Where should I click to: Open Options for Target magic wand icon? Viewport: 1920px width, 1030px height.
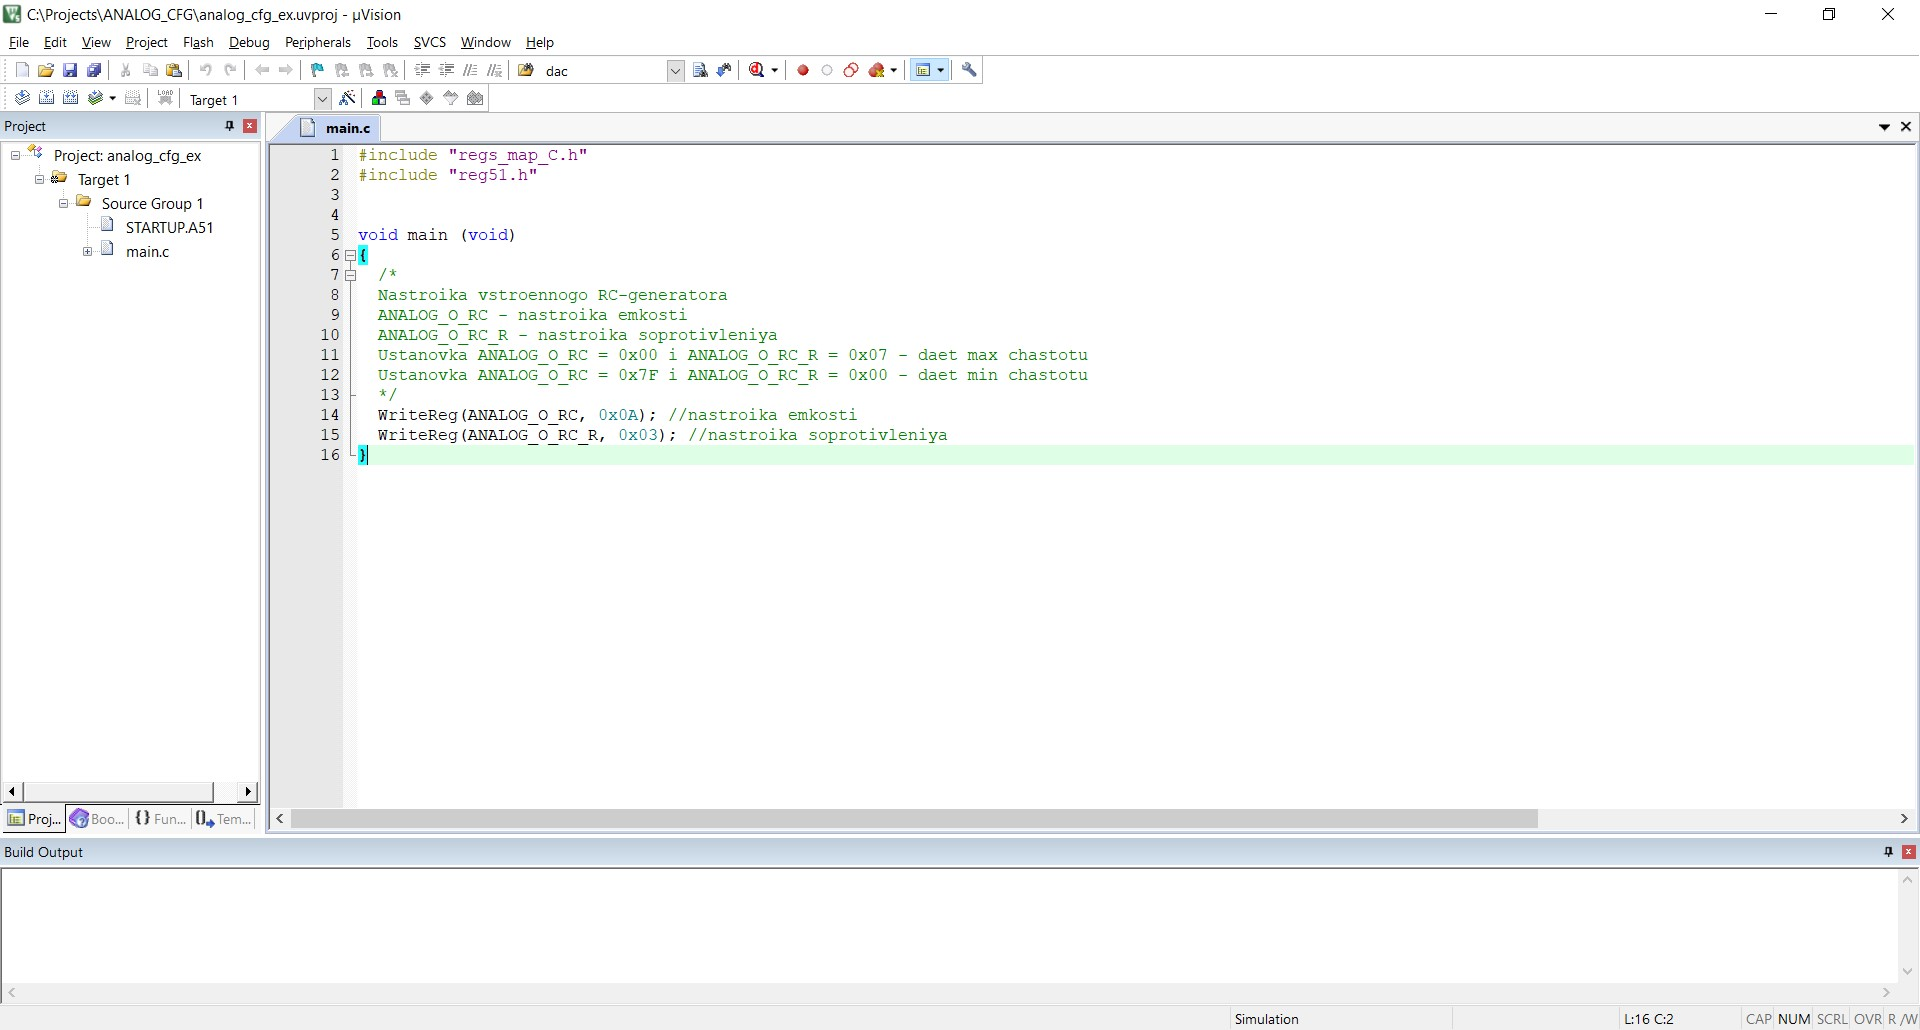[x=347, y=98]
